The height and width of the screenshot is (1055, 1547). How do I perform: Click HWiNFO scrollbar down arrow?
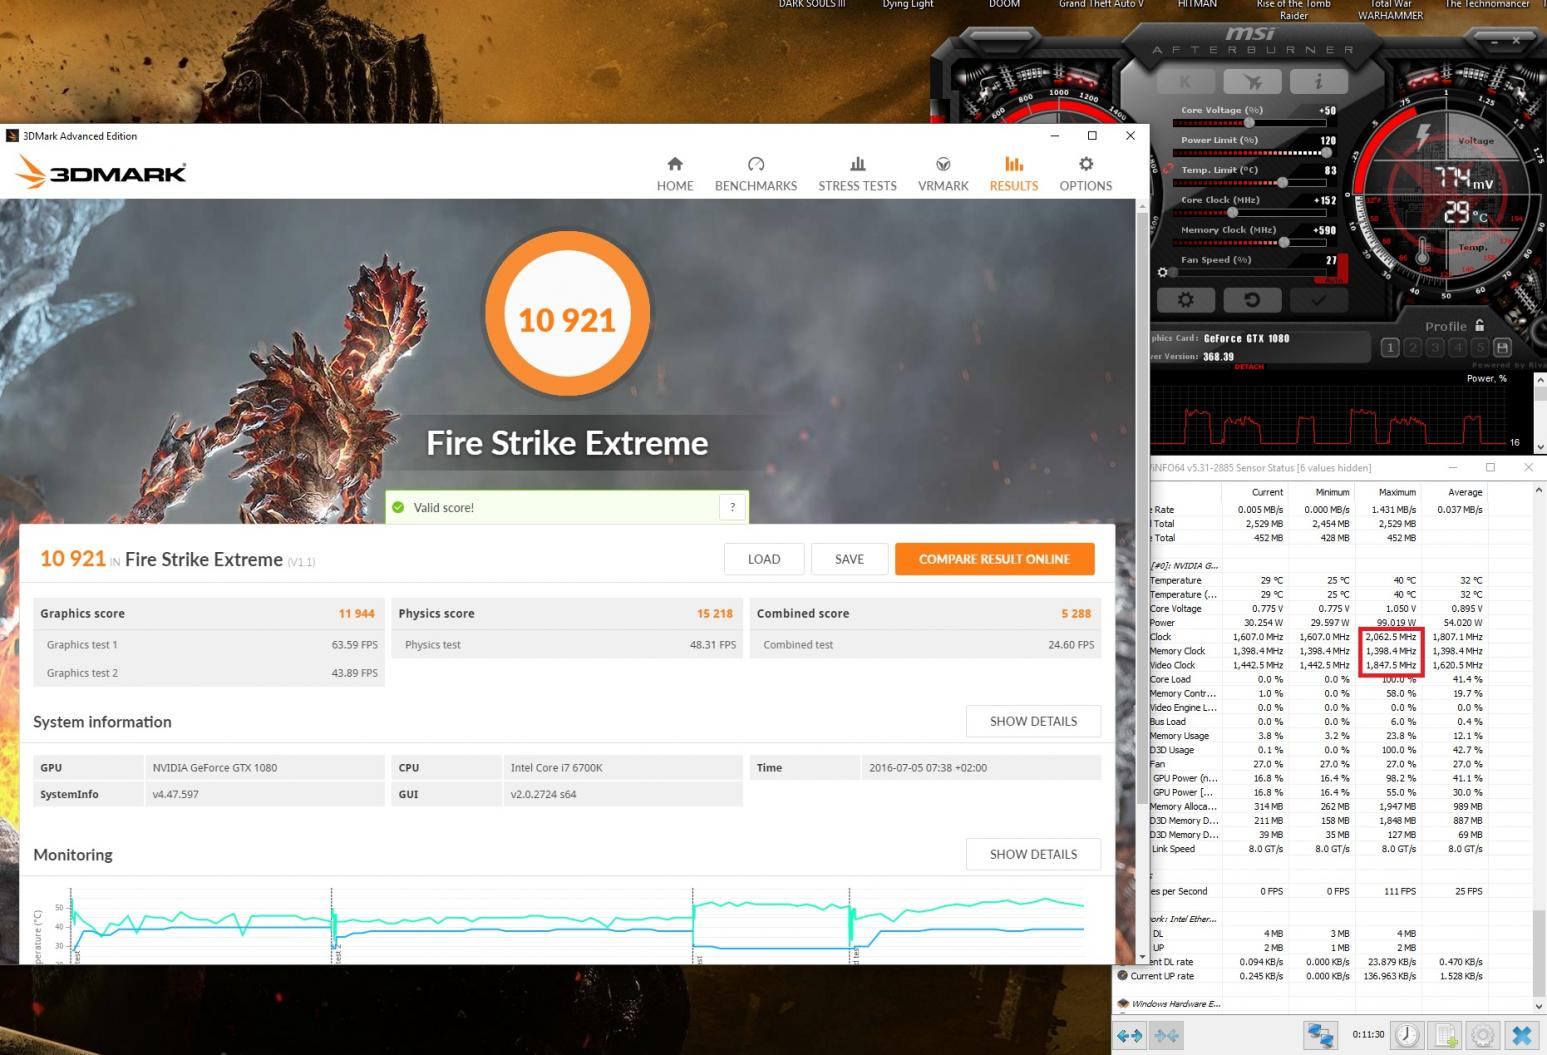(1540, 1006)
